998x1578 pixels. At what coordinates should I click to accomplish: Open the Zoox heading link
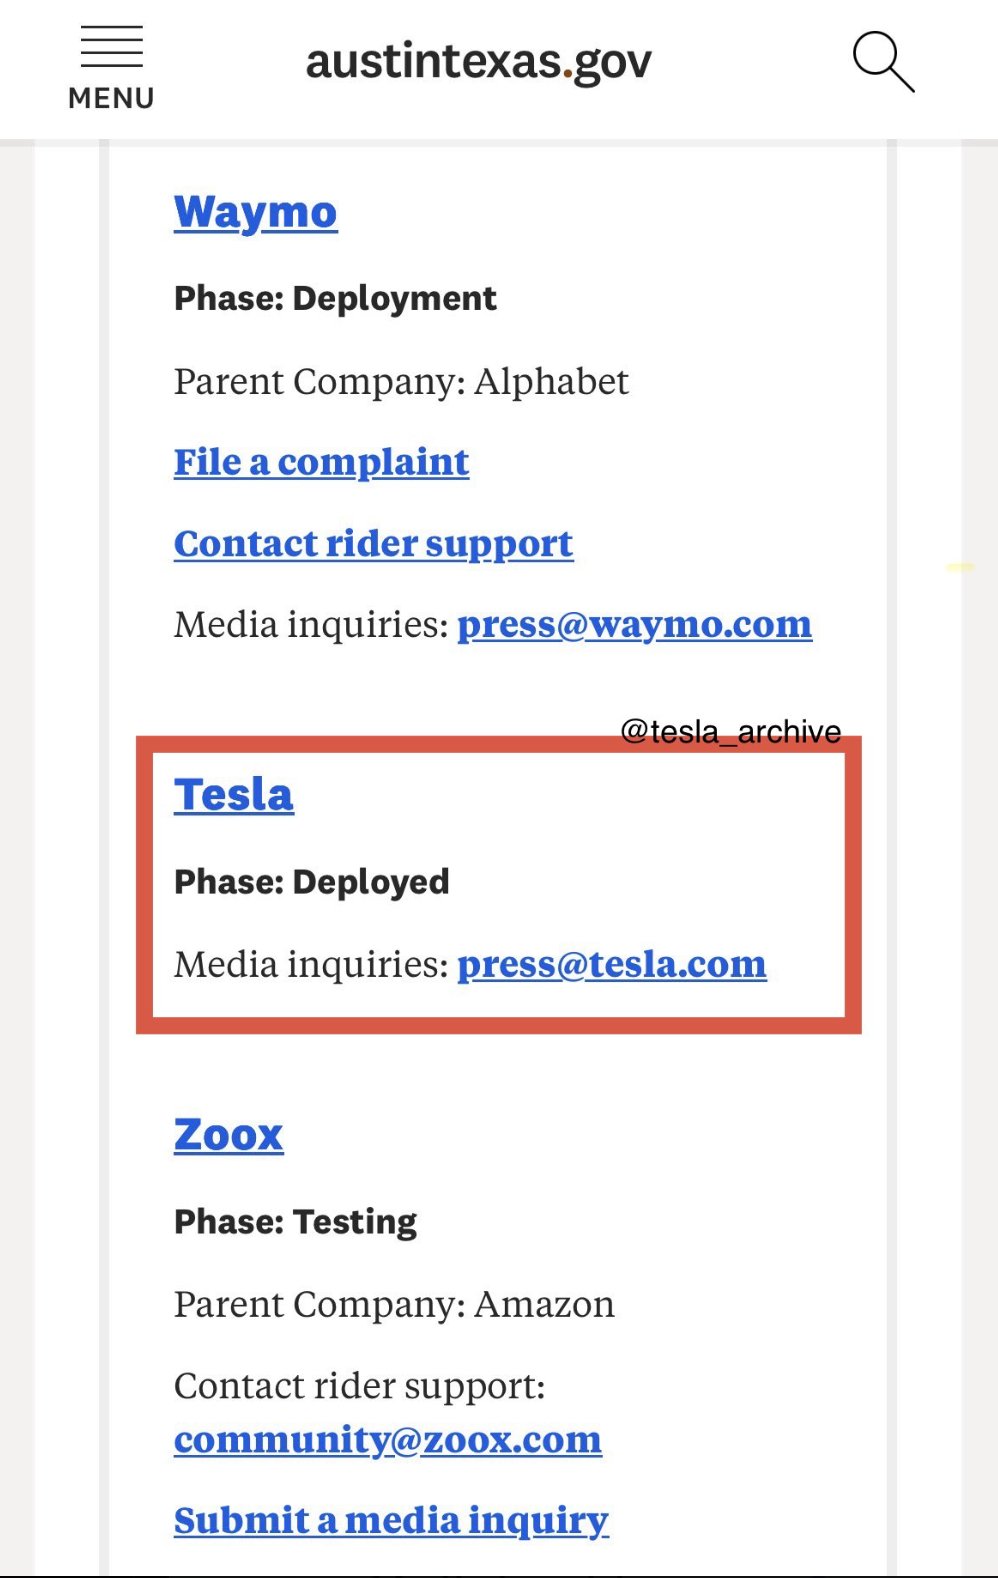(228, 1135)
